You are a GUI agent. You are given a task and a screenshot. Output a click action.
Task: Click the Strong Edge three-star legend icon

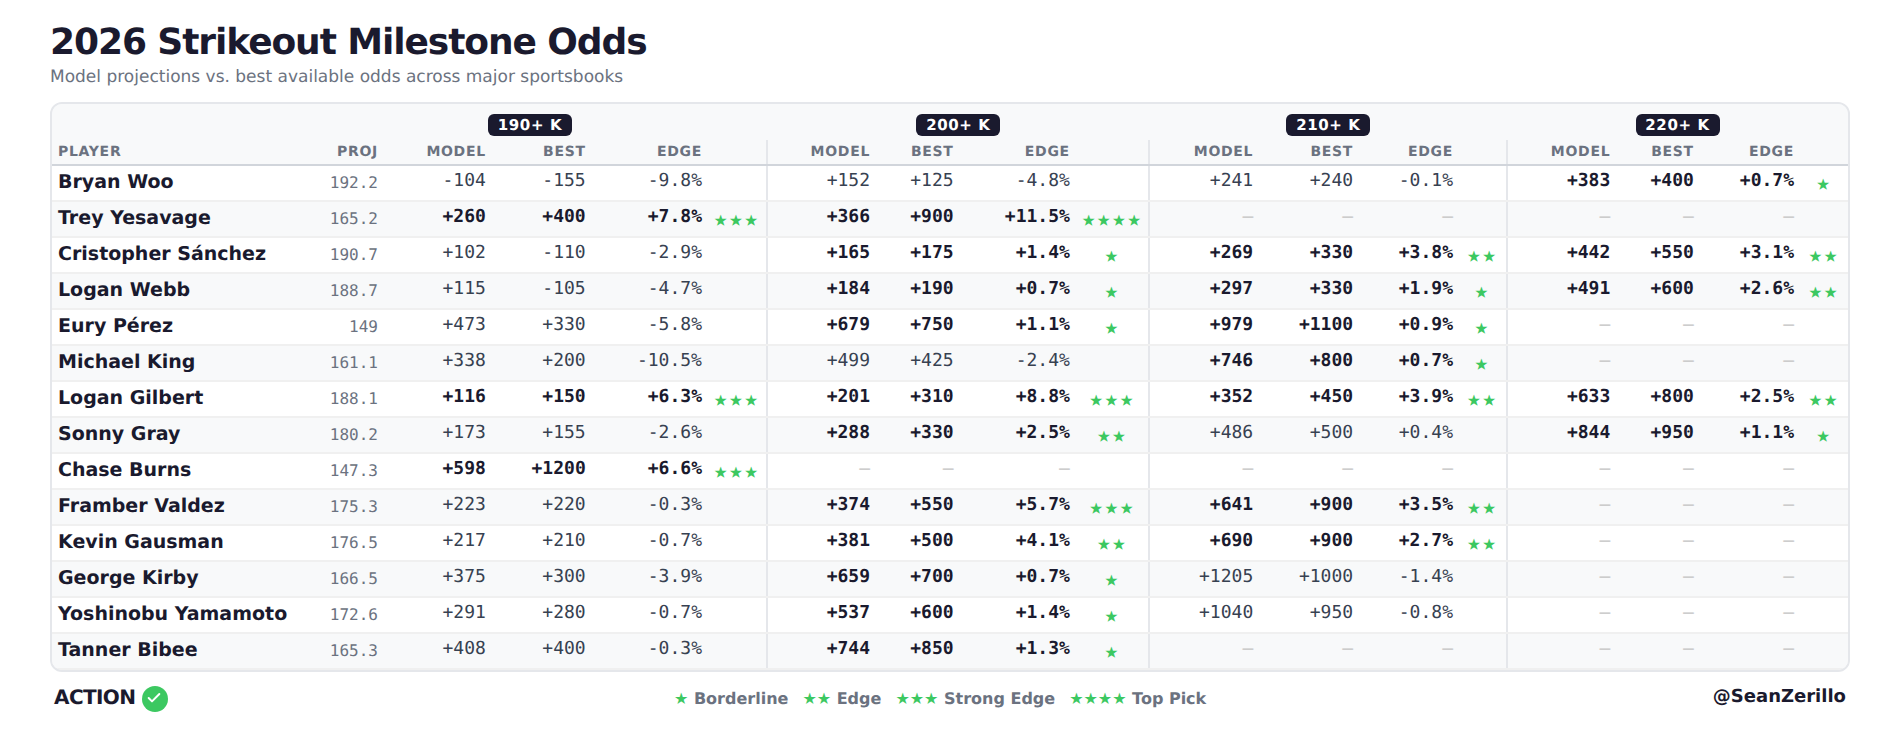point(916,699)
